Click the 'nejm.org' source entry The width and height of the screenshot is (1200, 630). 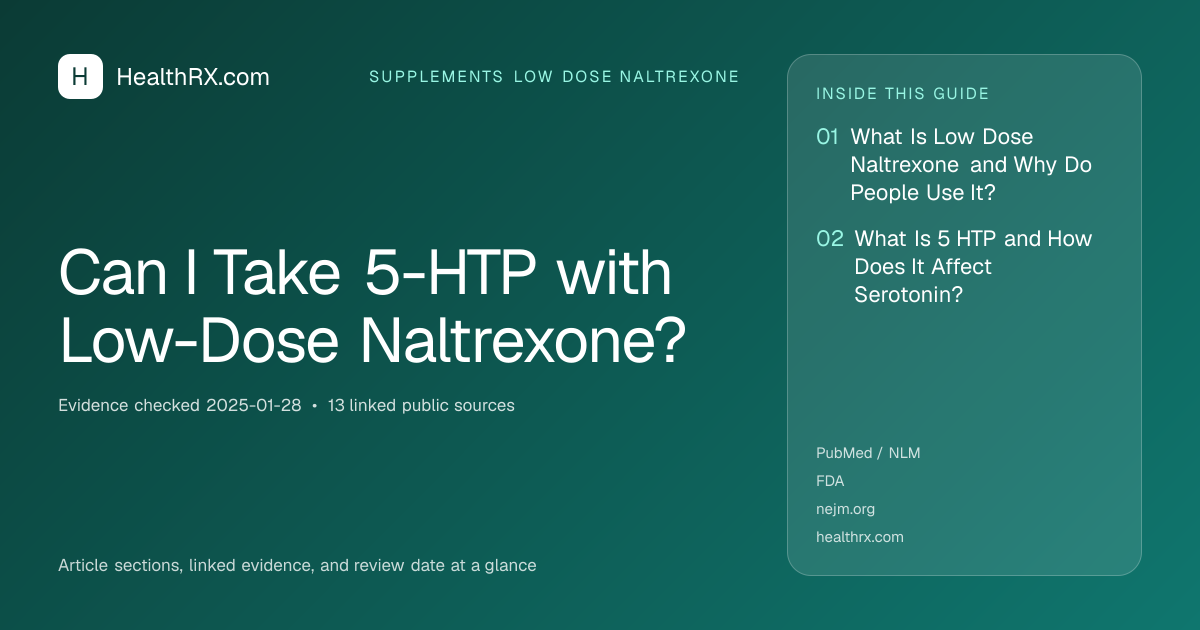pos(845,509)
